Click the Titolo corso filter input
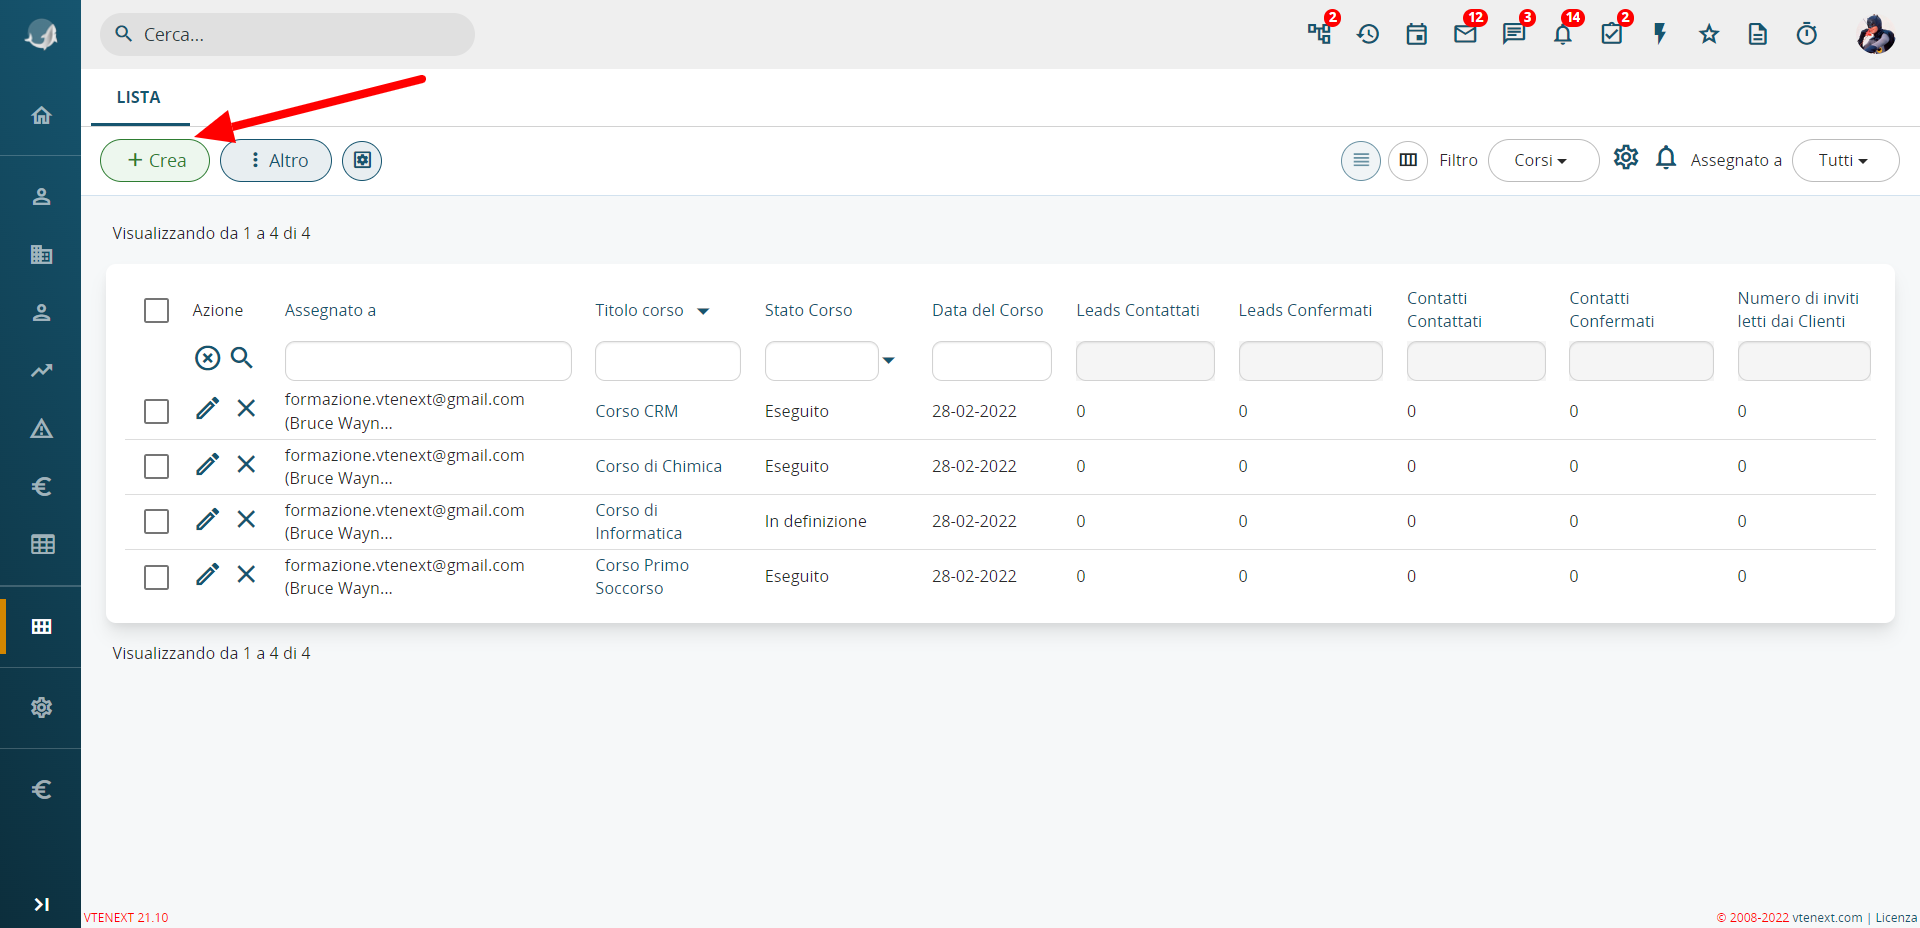The height and width of the screenshot is (928, 1920). (x=668, y=361)
